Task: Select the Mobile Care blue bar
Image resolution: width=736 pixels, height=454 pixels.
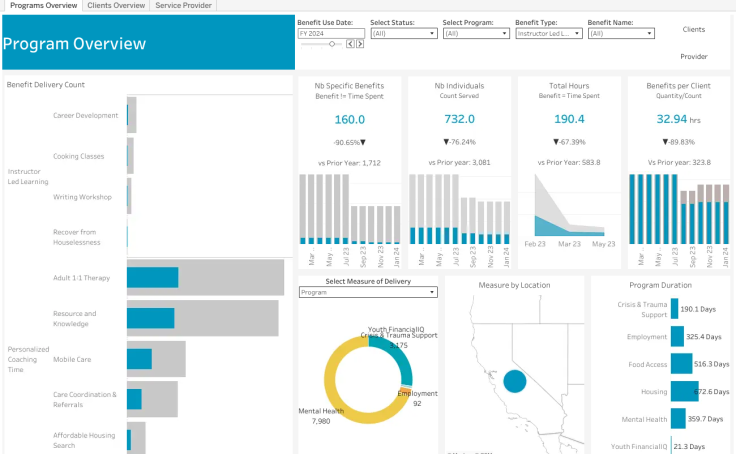Action: pyautogui.click(x=139, y=359)
